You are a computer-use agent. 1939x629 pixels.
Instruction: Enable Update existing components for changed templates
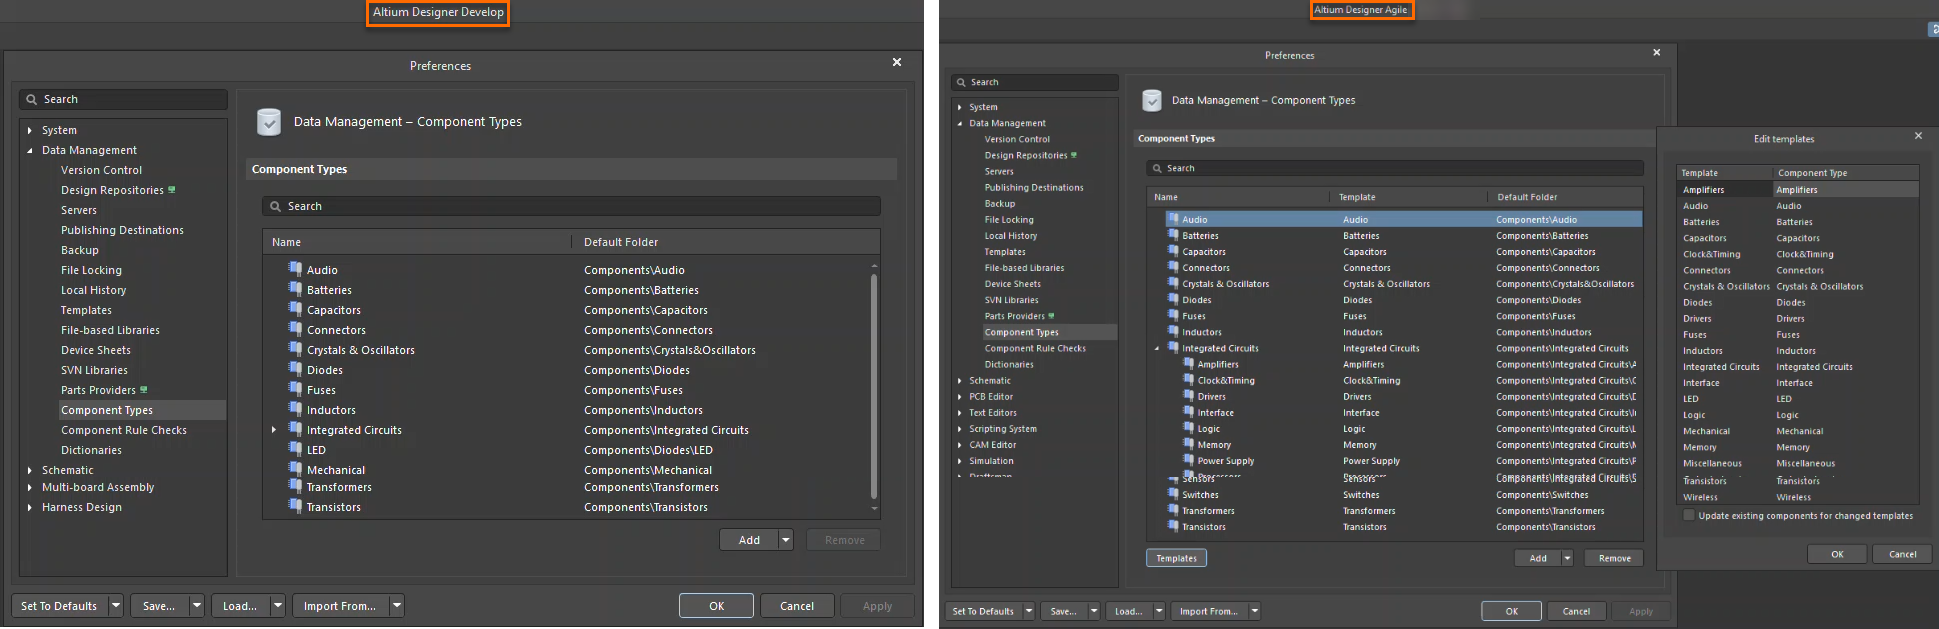point(1689,516)
